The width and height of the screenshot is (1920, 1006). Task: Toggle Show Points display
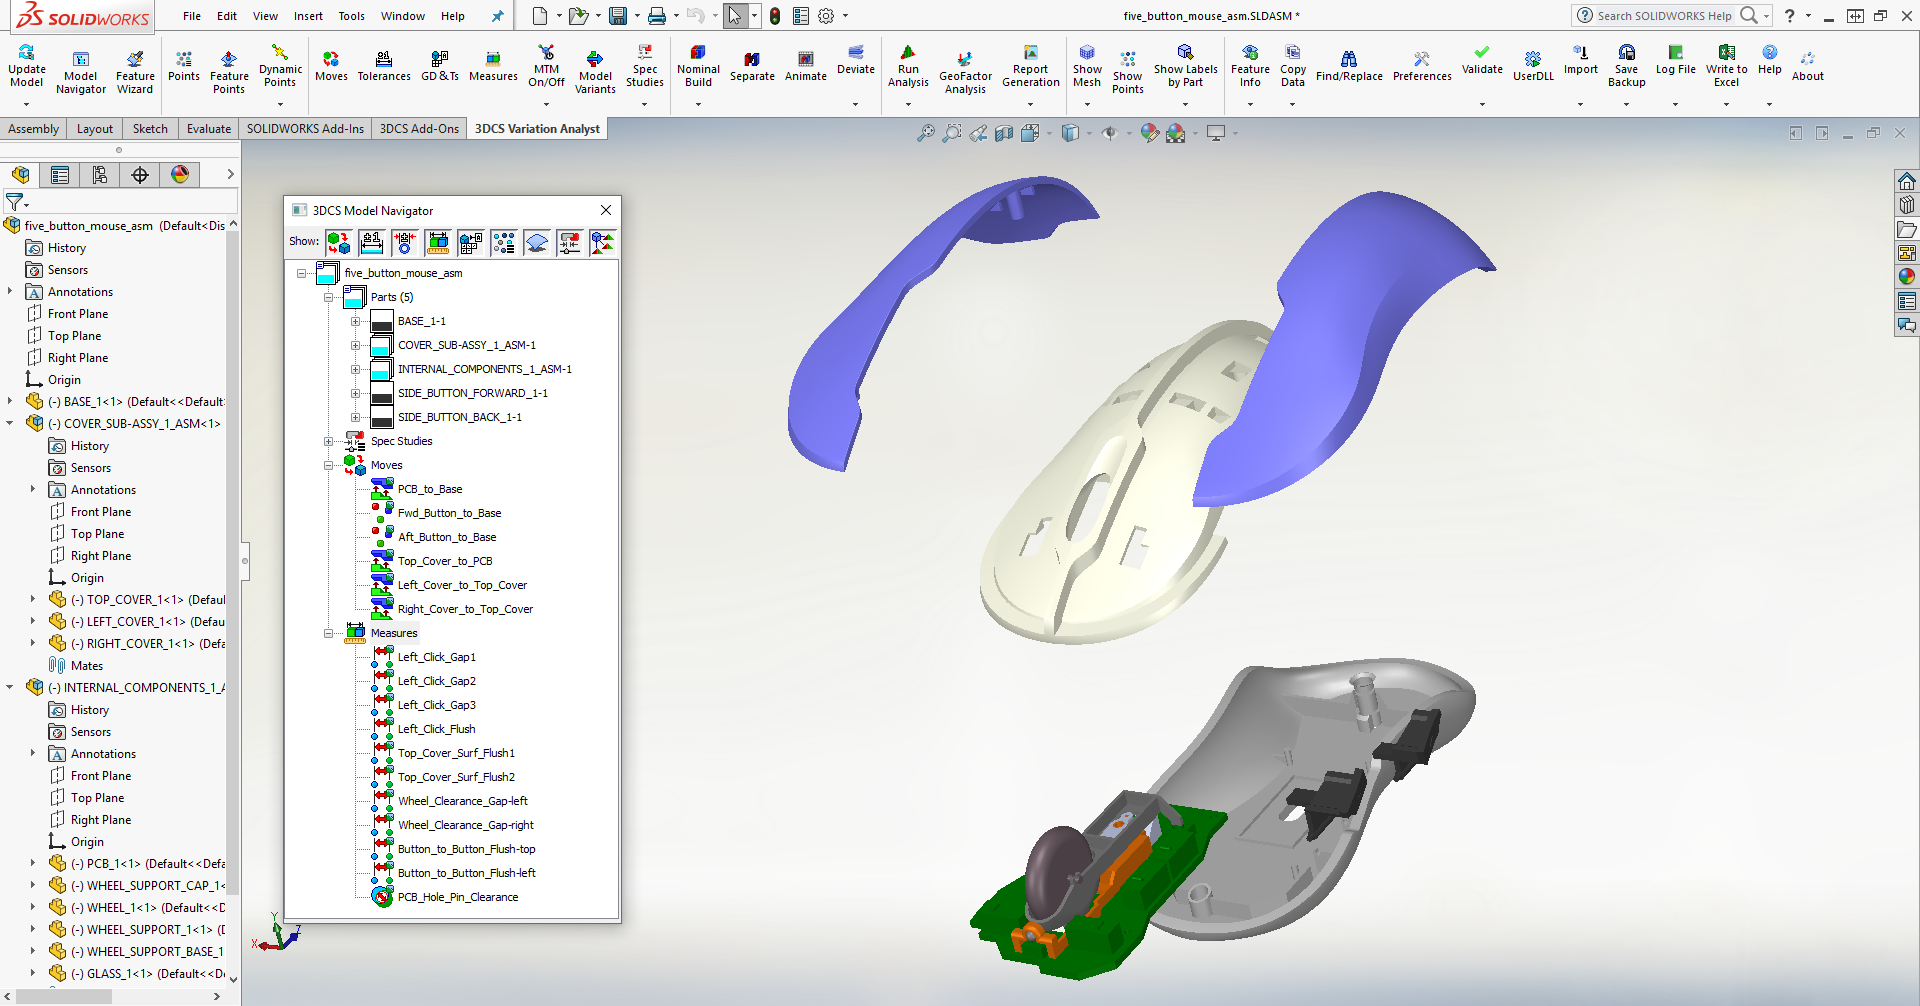coord(1127,68)
